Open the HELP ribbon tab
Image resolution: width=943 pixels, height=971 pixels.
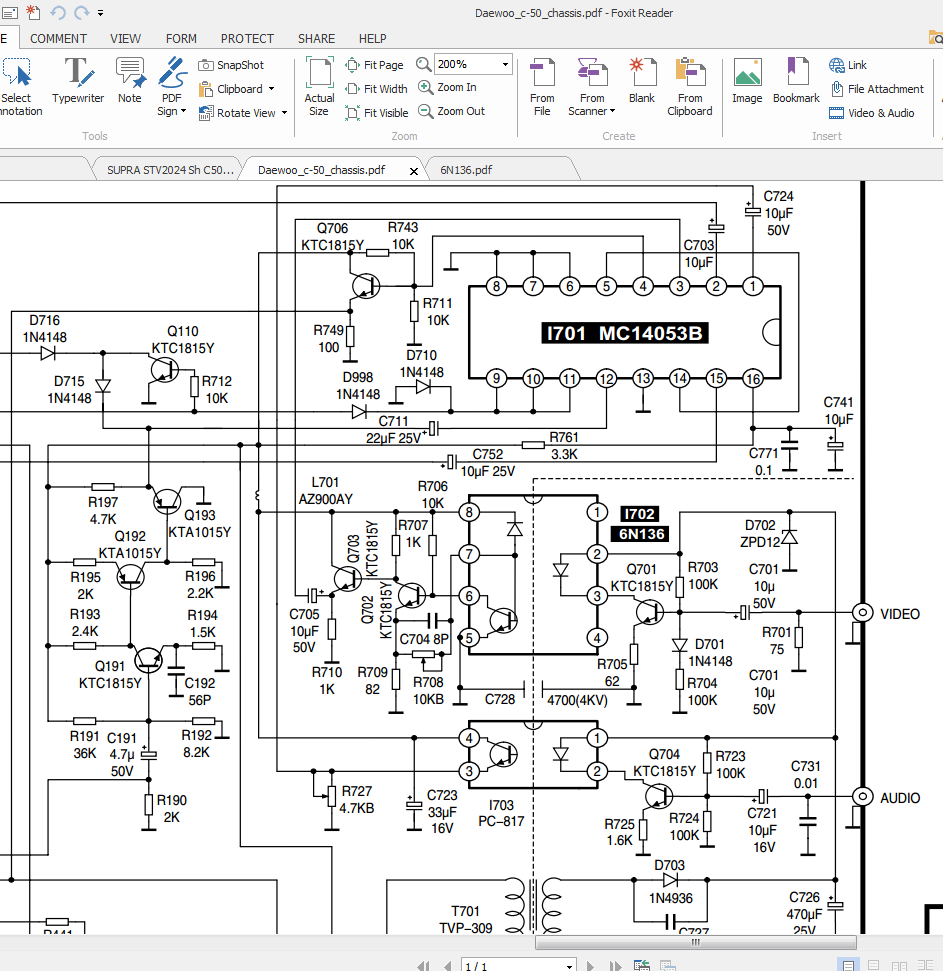point(372,38)
